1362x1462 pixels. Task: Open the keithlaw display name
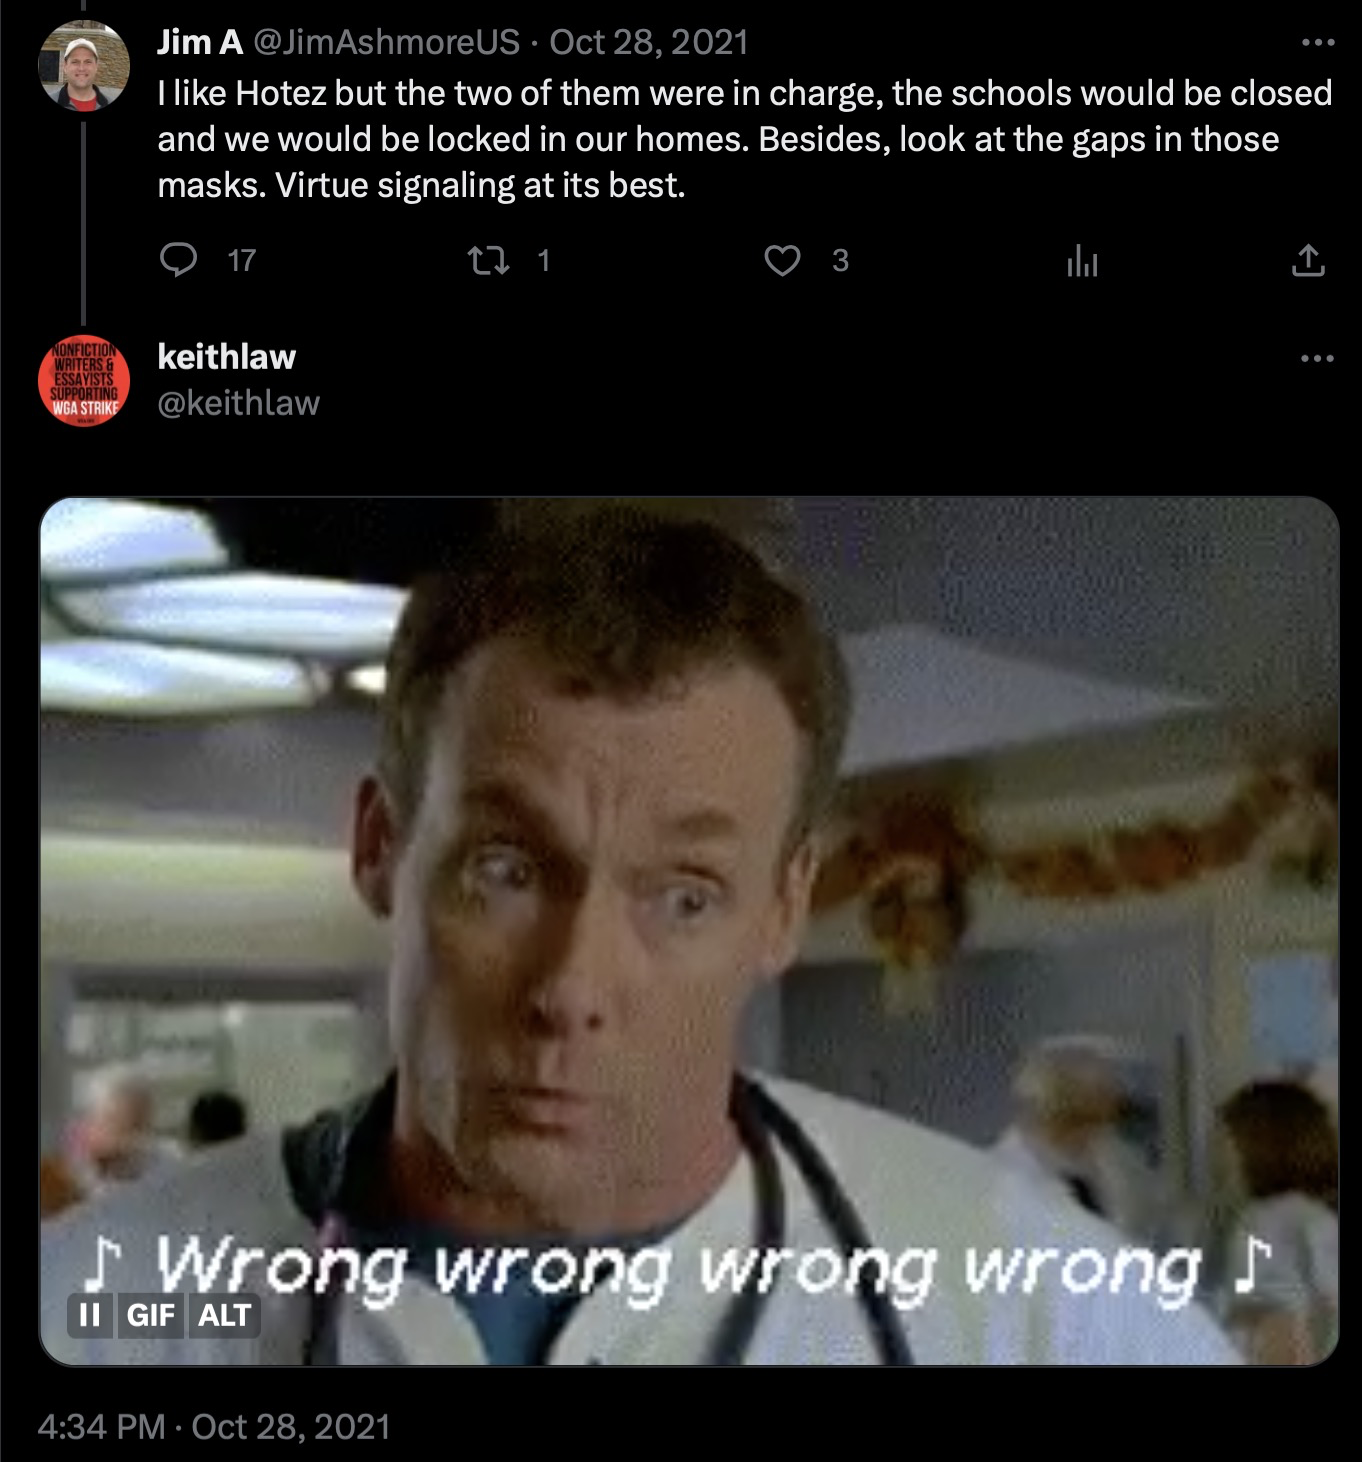point(227,356)
